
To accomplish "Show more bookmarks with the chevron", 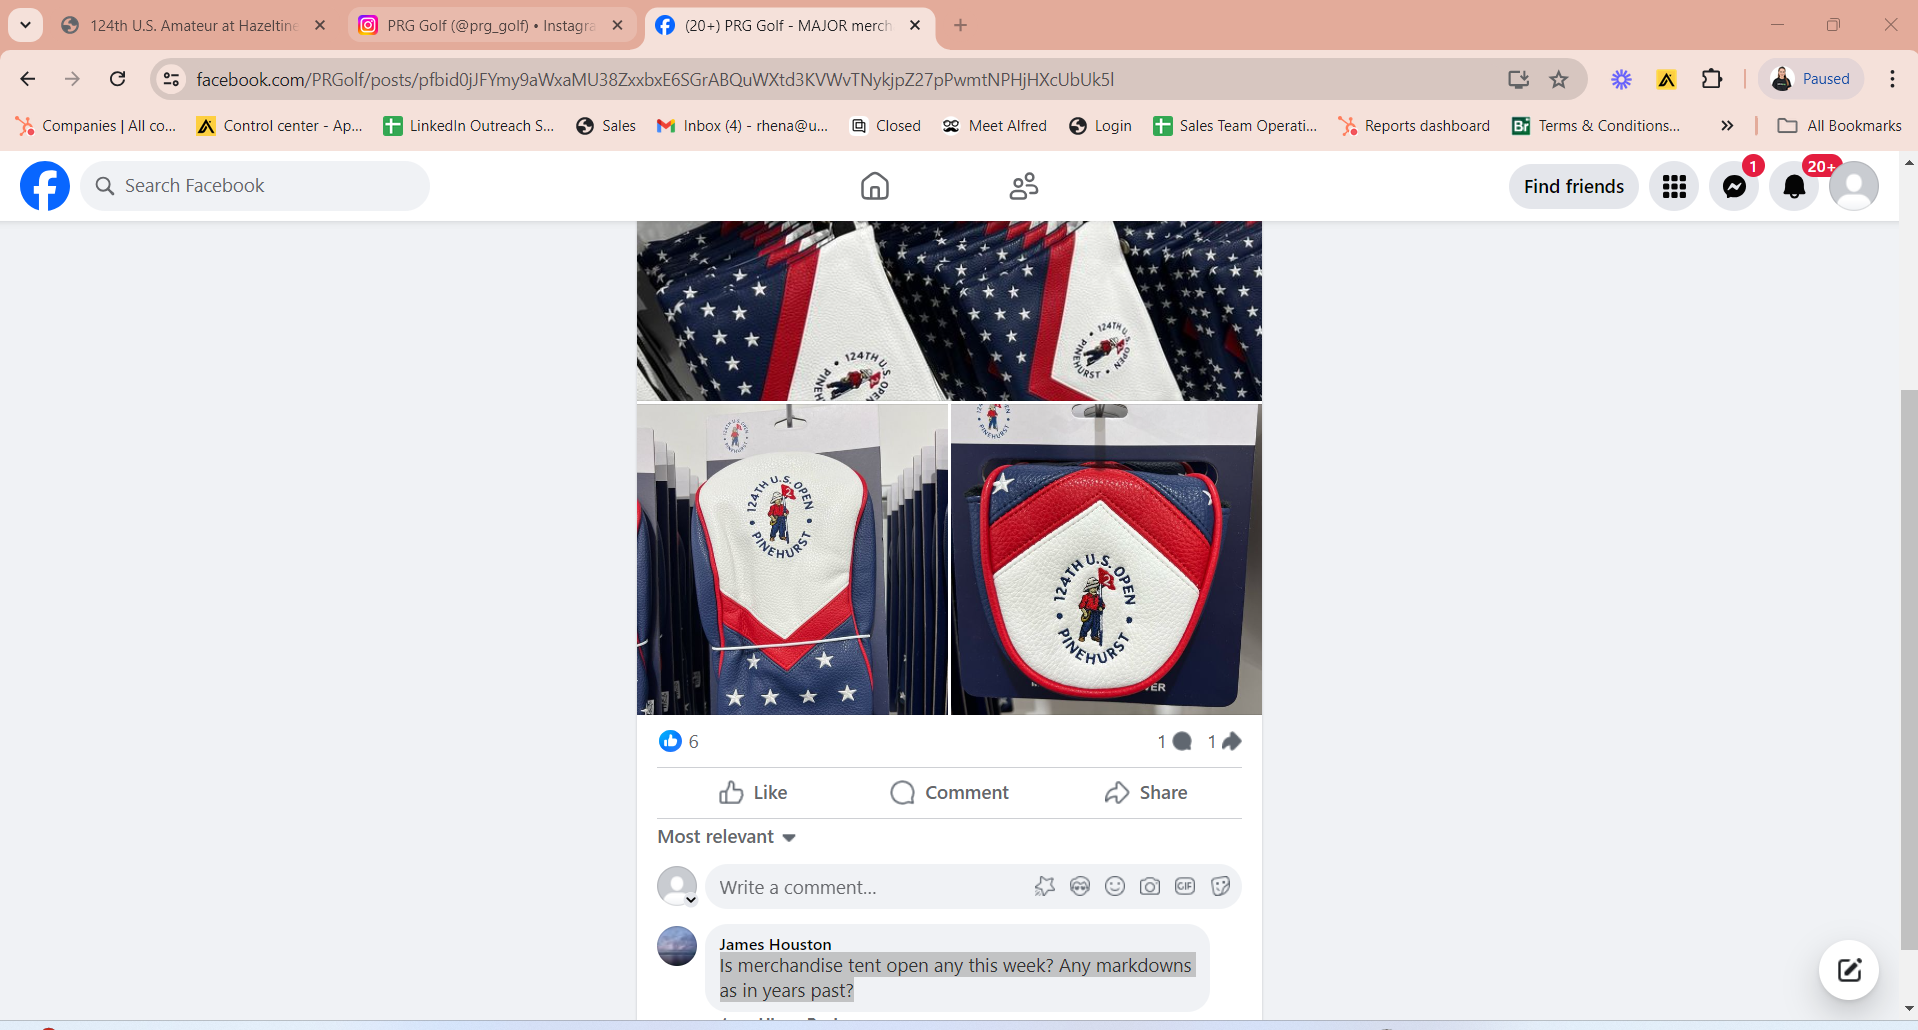I will [1727, 126].
